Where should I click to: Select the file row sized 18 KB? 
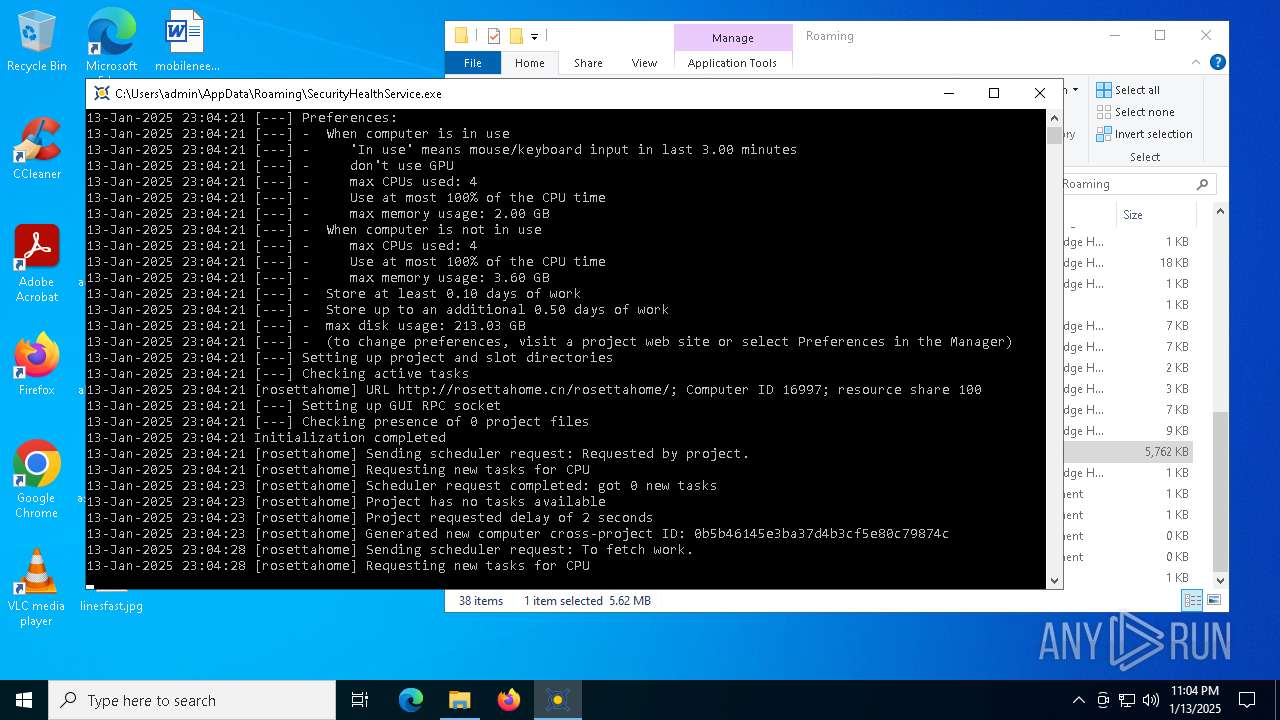(1127, 263)
